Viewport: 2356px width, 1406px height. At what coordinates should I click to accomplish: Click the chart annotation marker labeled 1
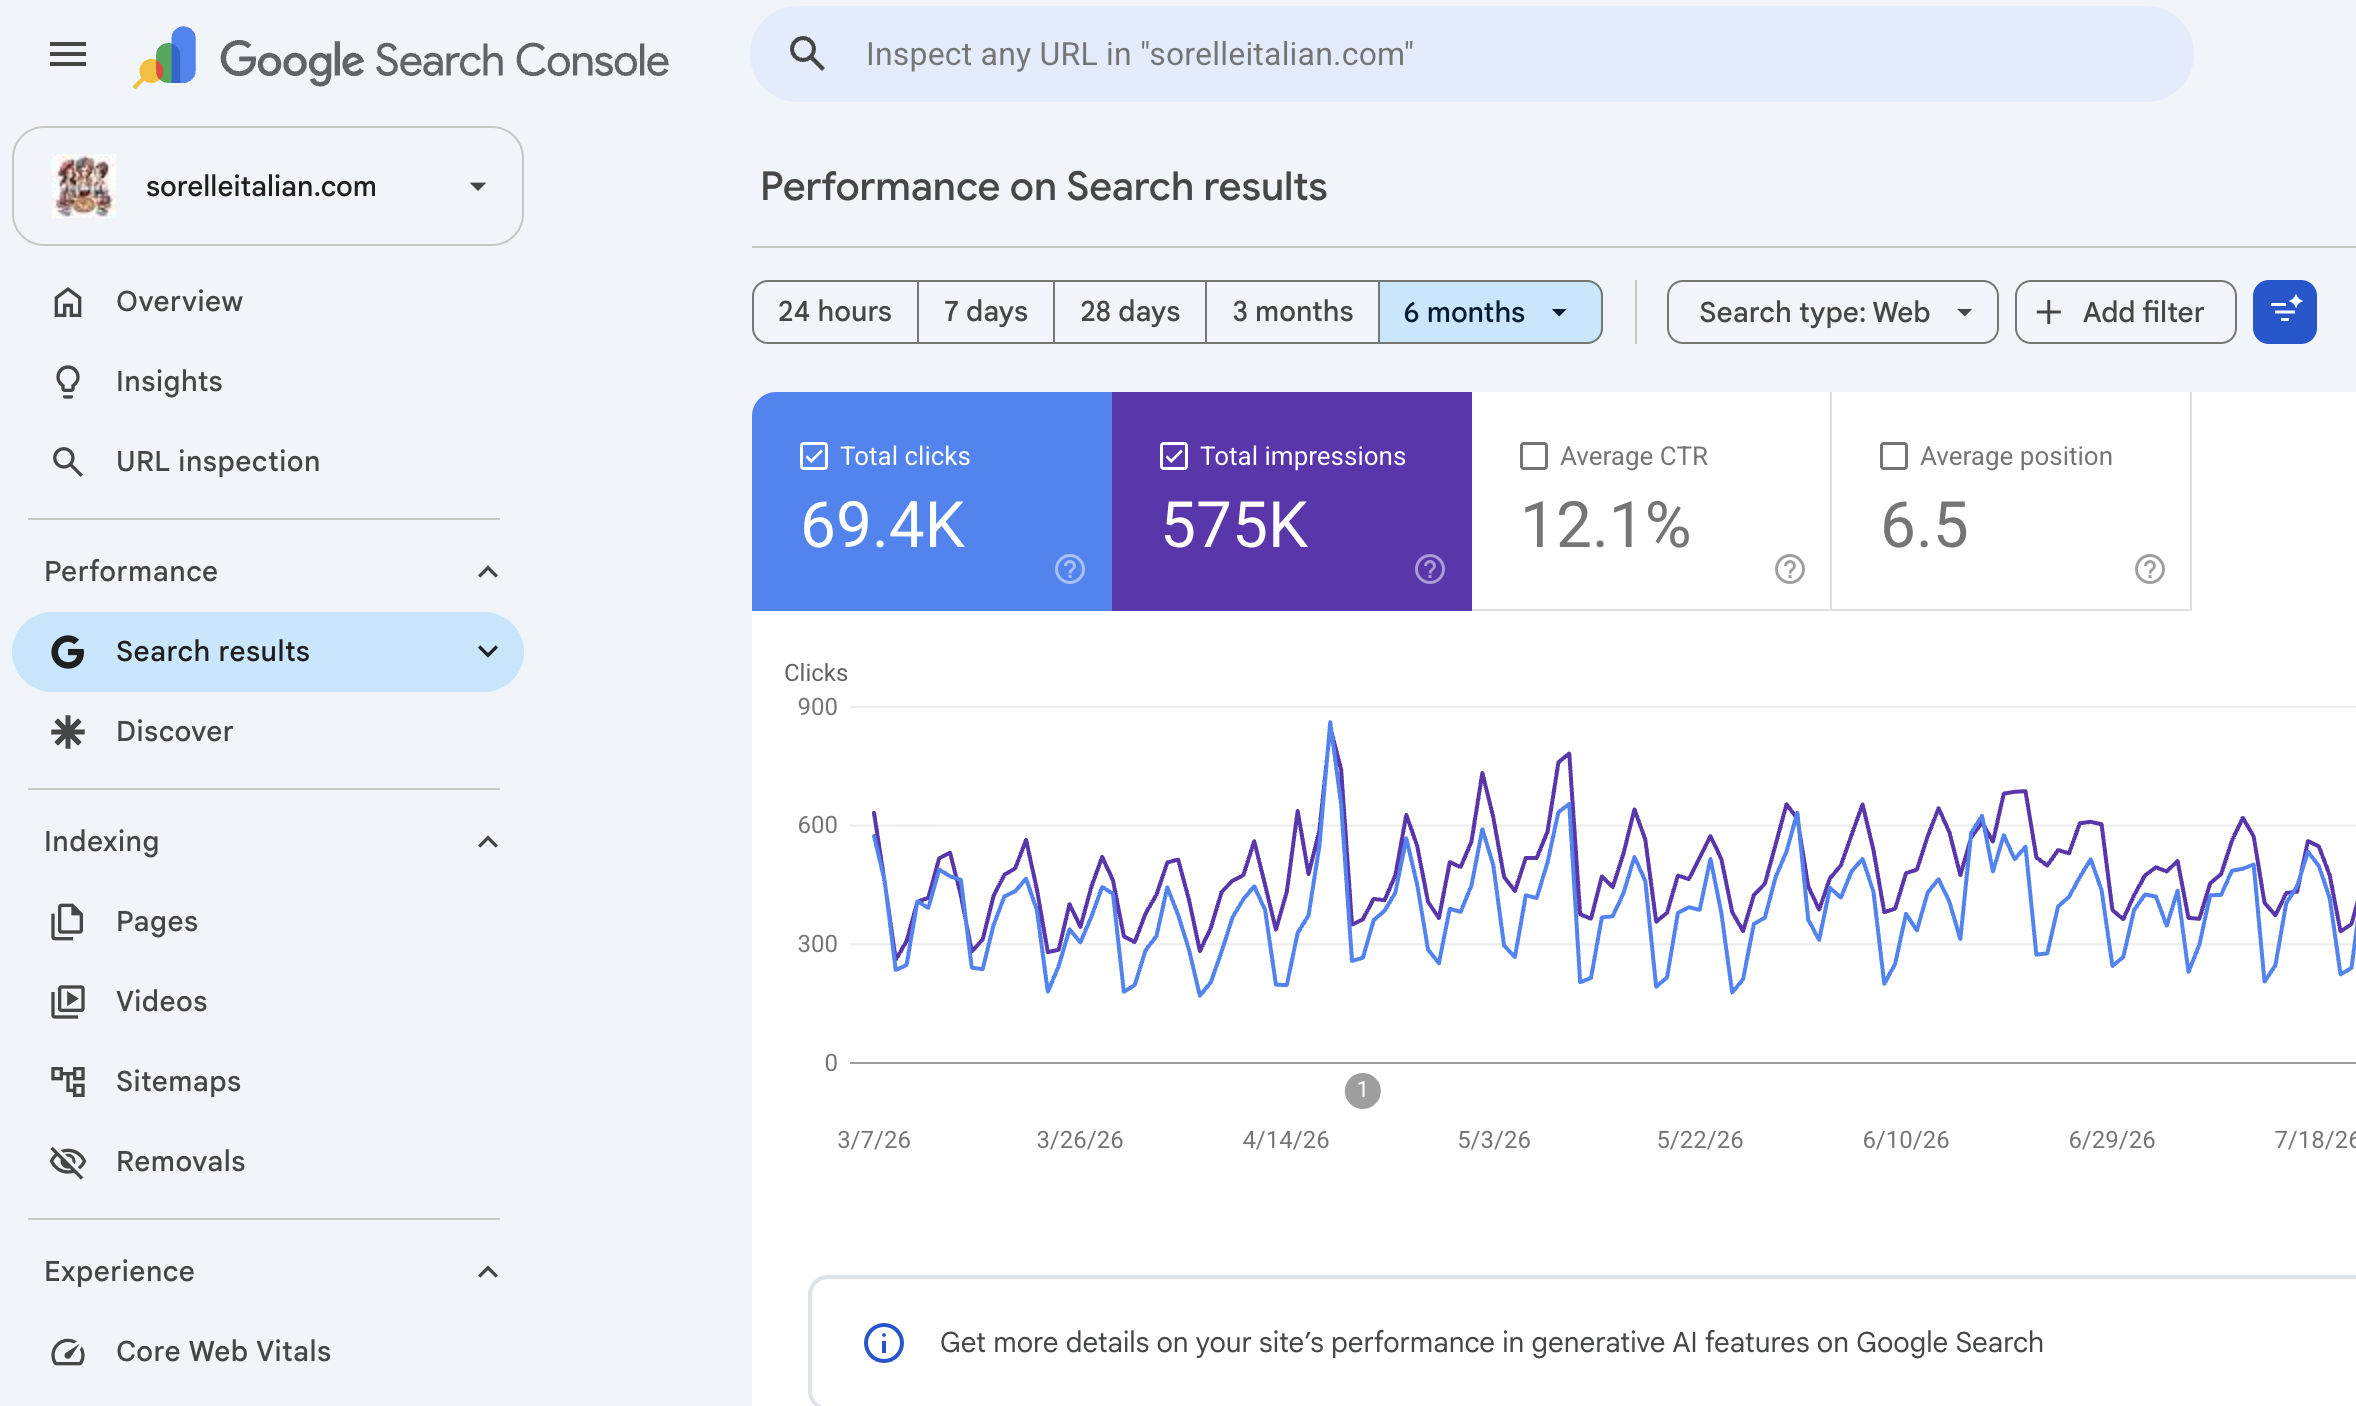(x=1362, y=1091)
